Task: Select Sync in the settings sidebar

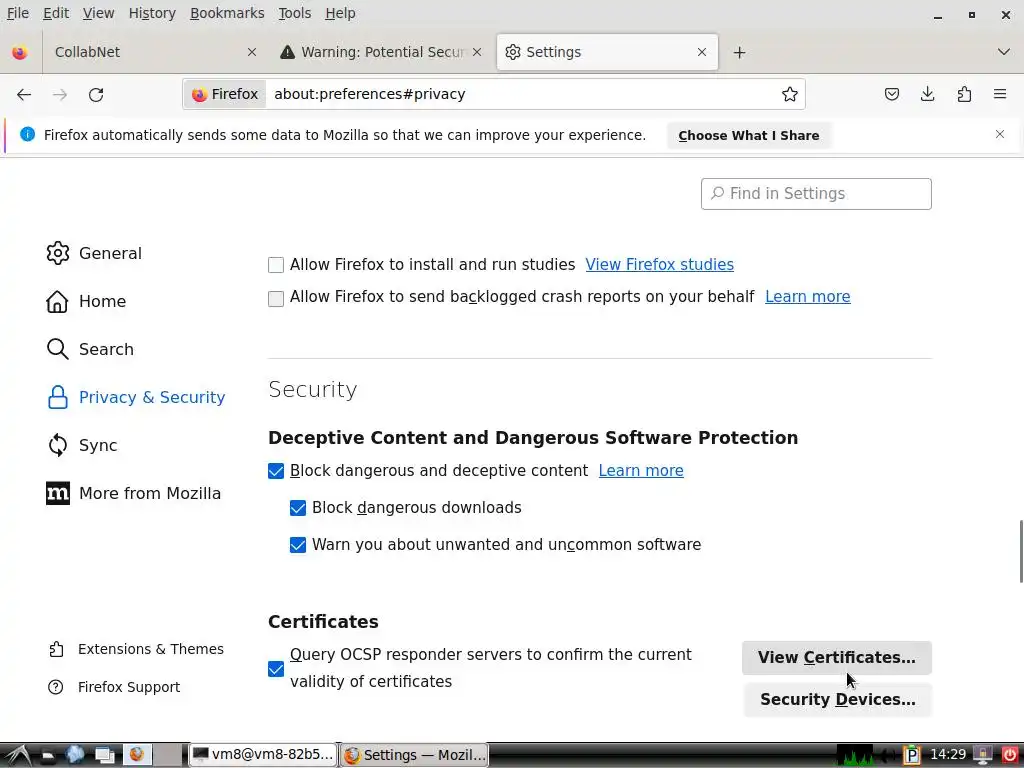Action: 98,445
